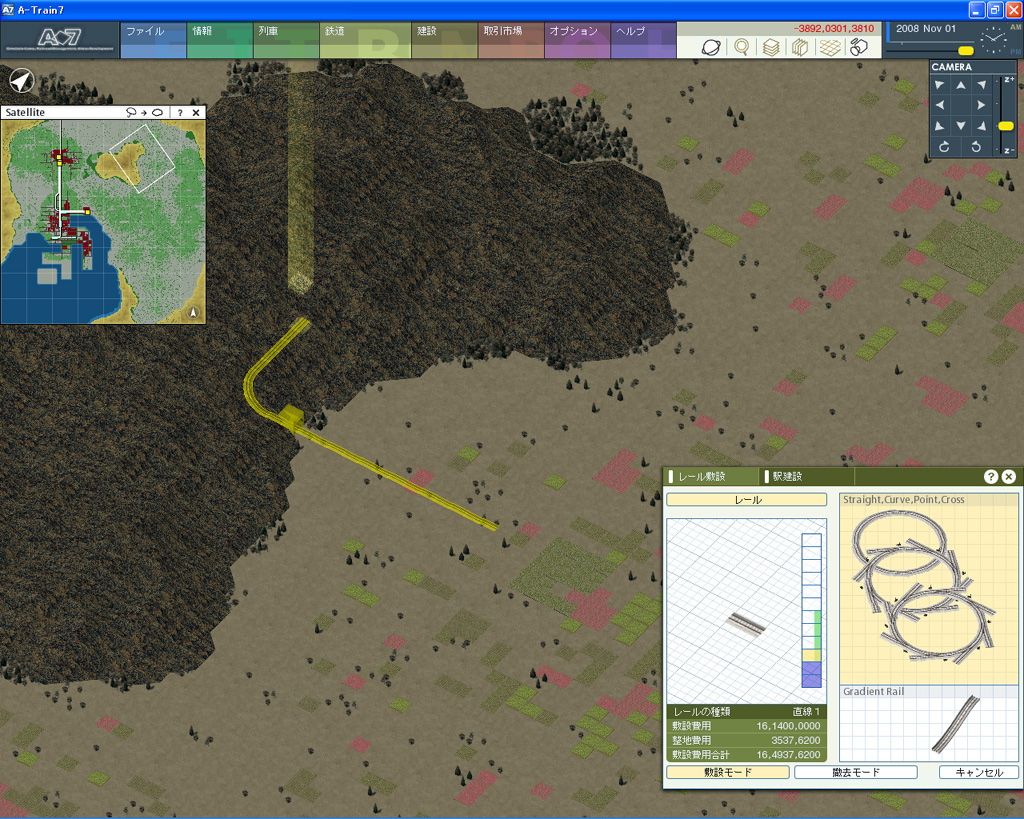Click the ground grid display icon
This screenshot has height=819, width=1024.
pyautogui.click(x=830, y=47)
